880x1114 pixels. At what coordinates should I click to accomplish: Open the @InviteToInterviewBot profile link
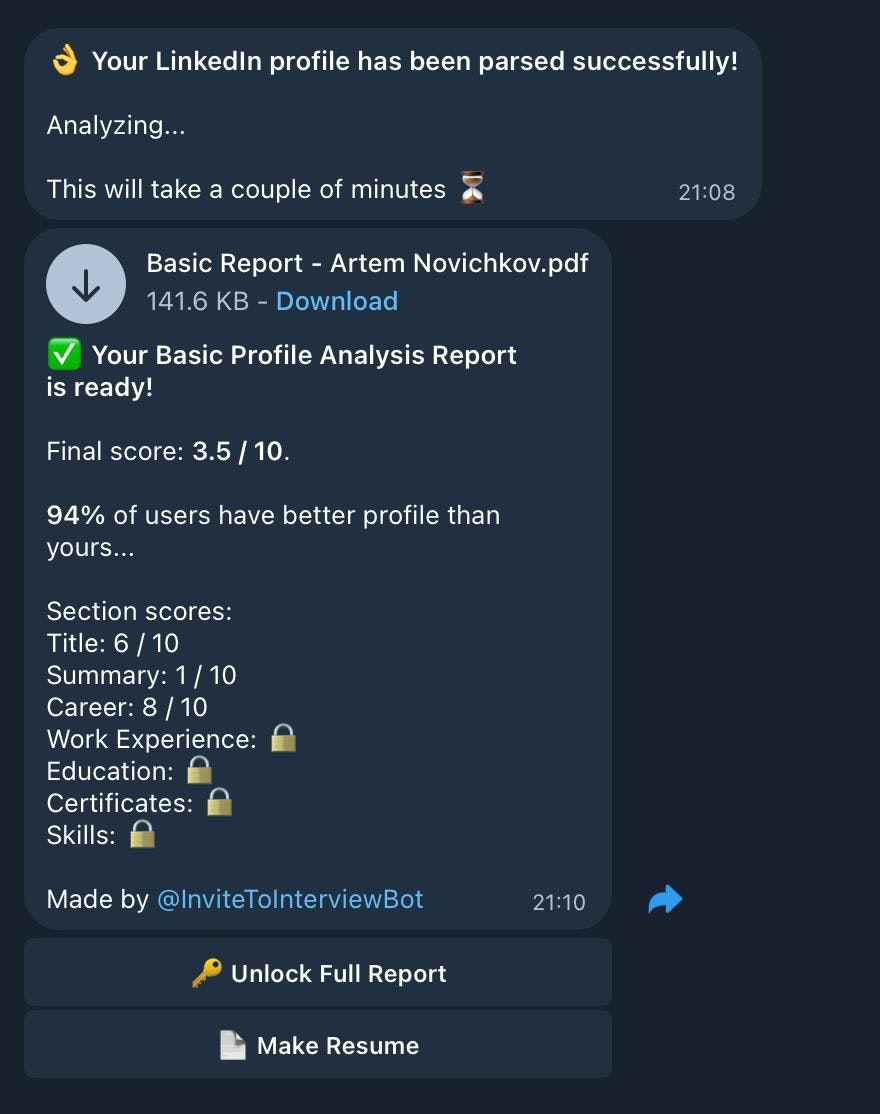click(x=290, y=899)
